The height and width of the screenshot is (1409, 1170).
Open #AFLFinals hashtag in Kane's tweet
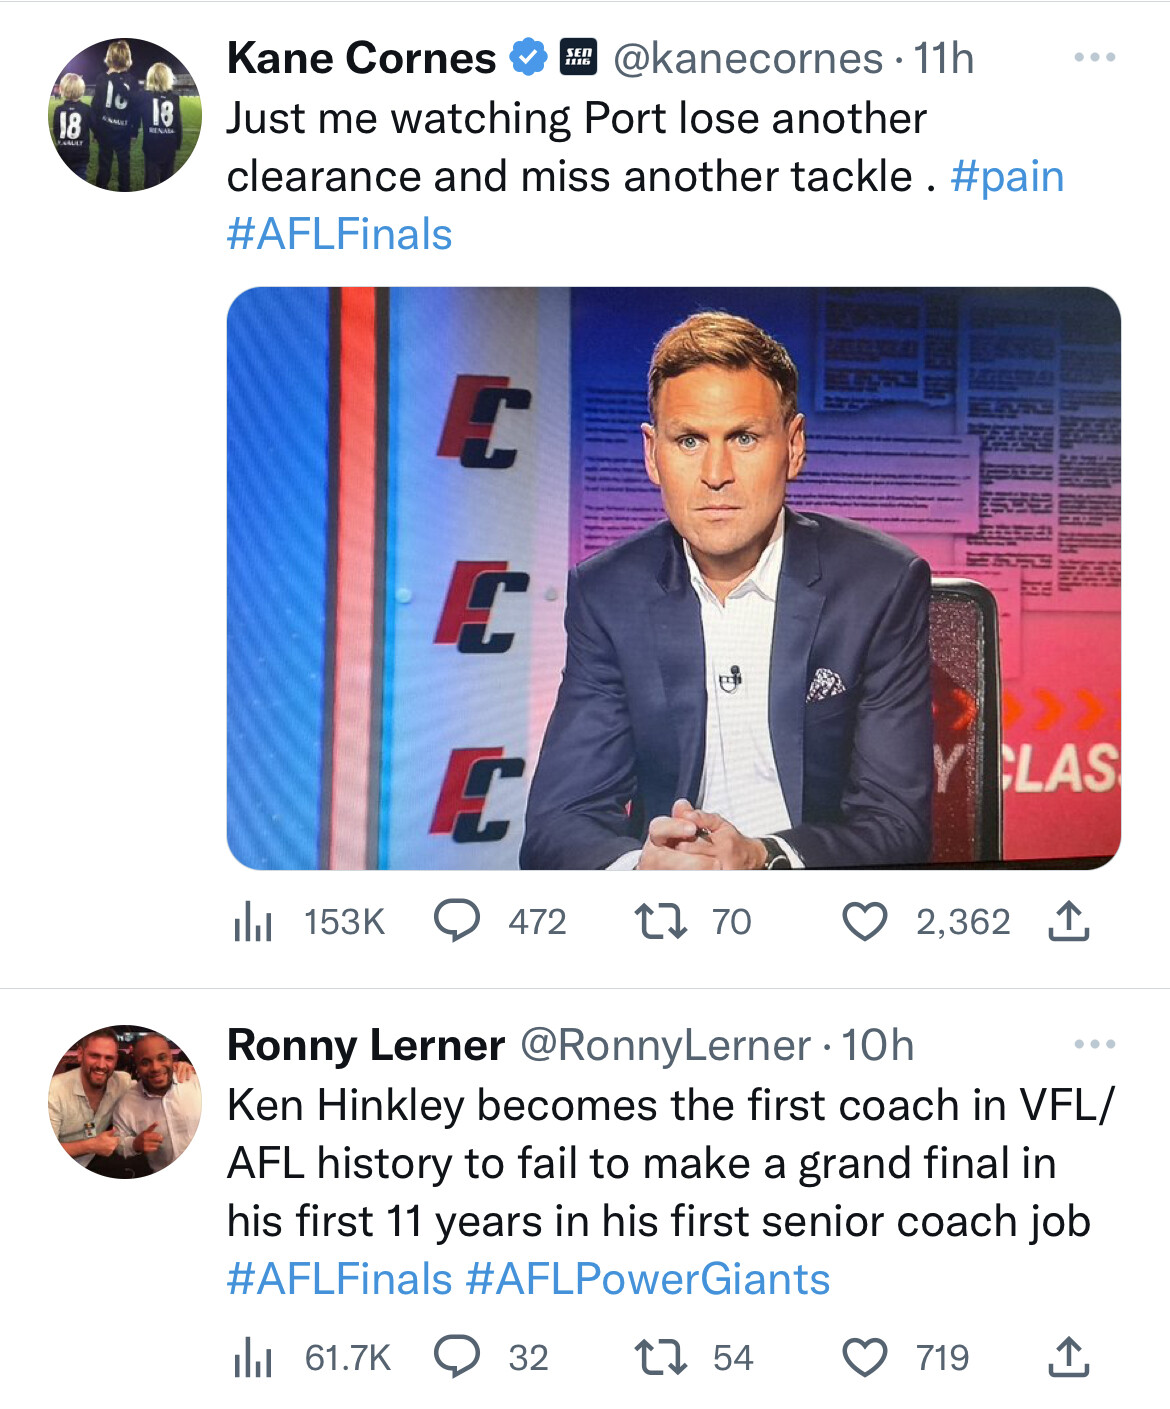(340, 235)
